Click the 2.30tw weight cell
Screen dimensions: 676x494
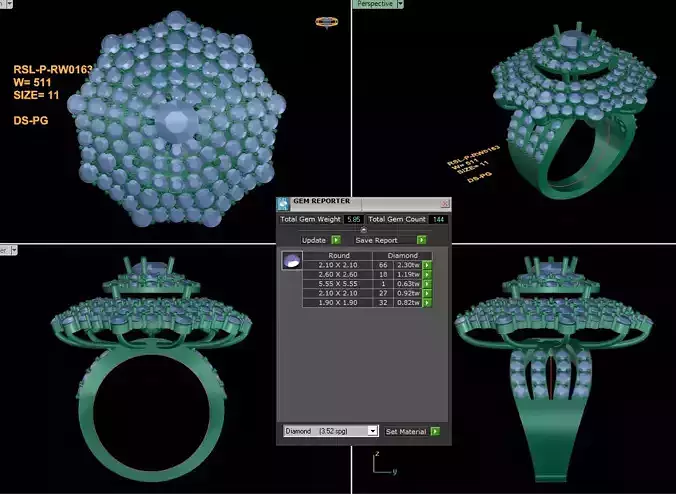408,265
